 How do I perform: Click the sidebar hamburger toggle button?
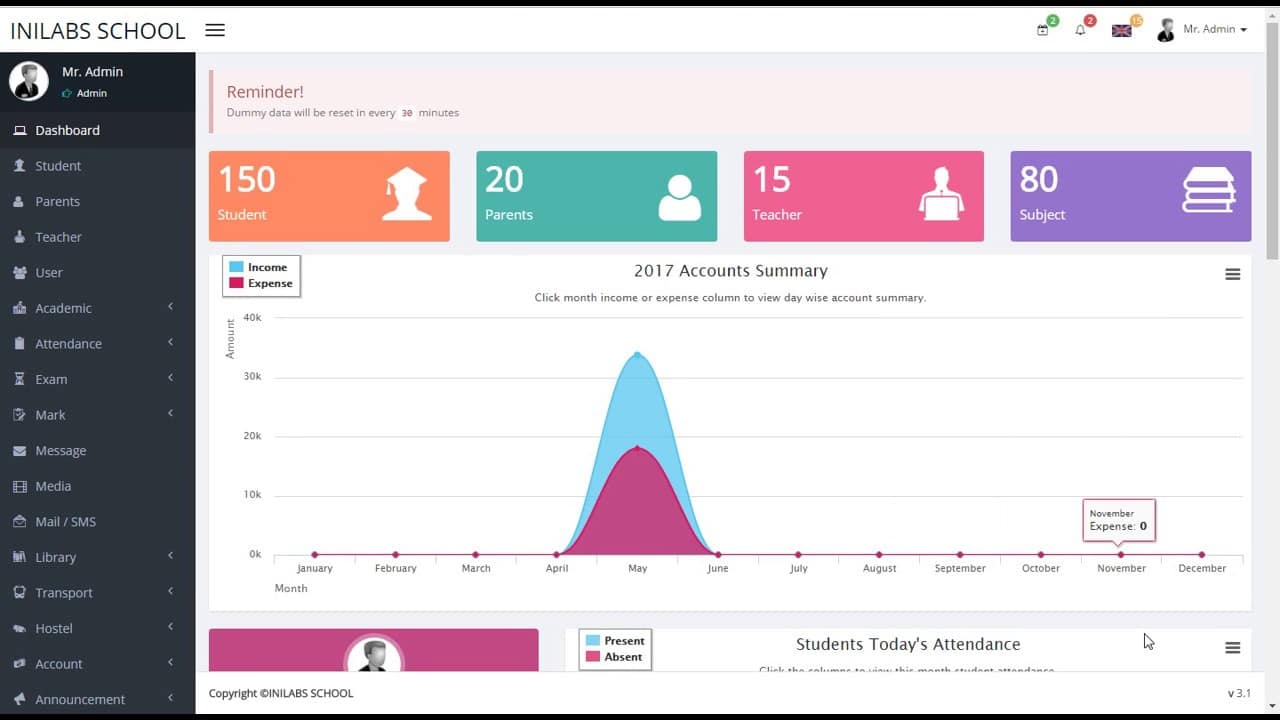[x=214, y=30]
